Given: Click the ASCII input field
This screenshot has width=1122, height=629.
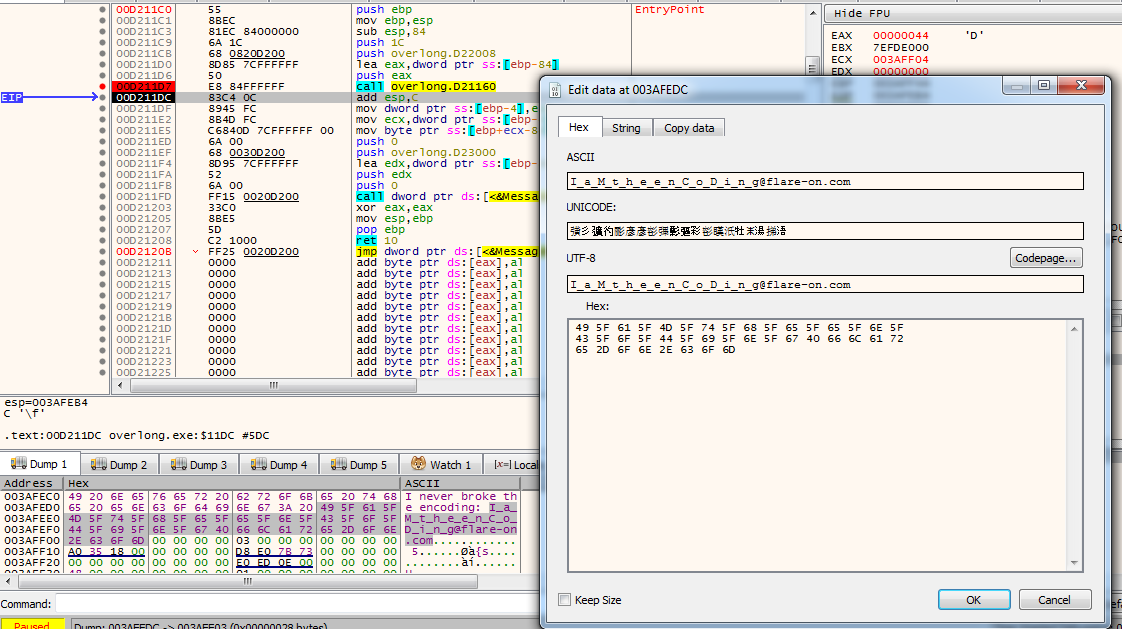Looking at the screenshot, I should point(825,182).
